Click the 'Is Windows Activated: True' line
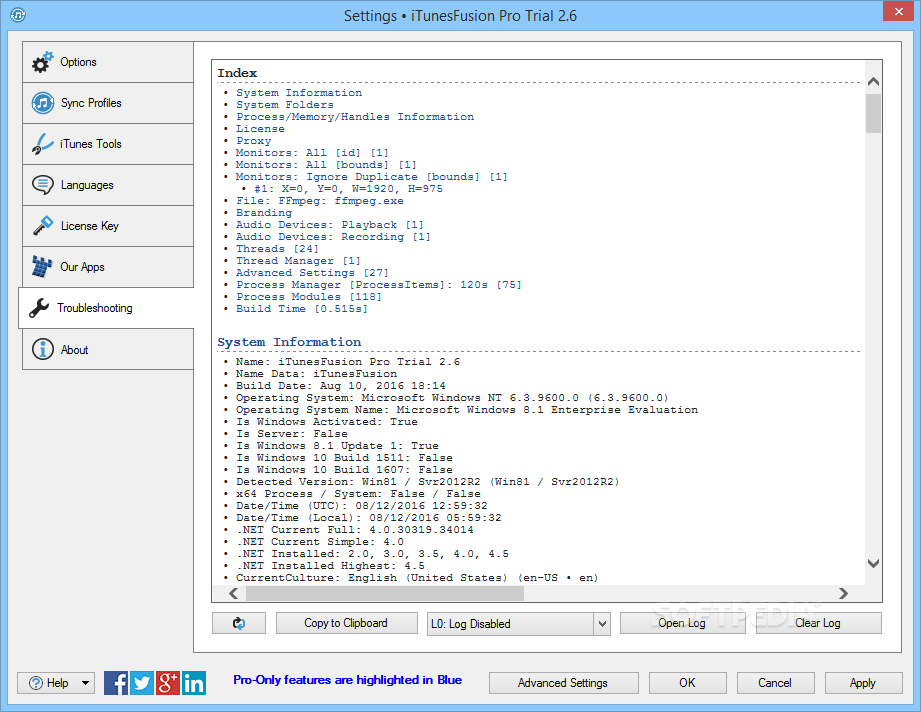921x712 pixels. 327,422
